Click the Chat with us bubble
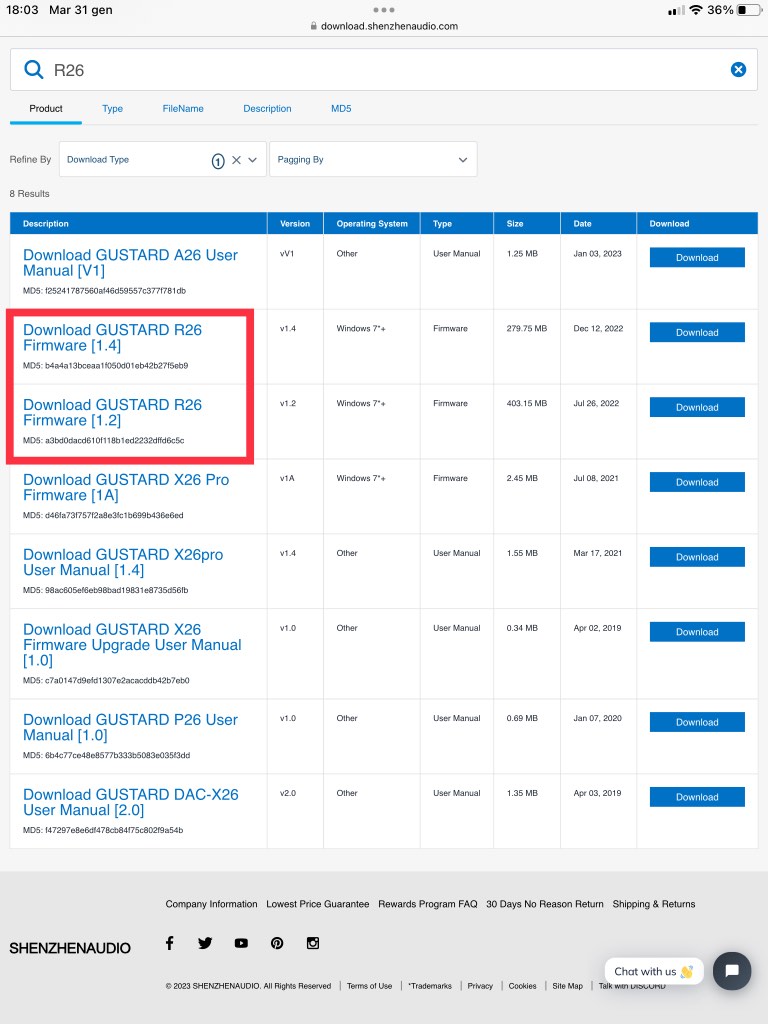 pos(654,971)
